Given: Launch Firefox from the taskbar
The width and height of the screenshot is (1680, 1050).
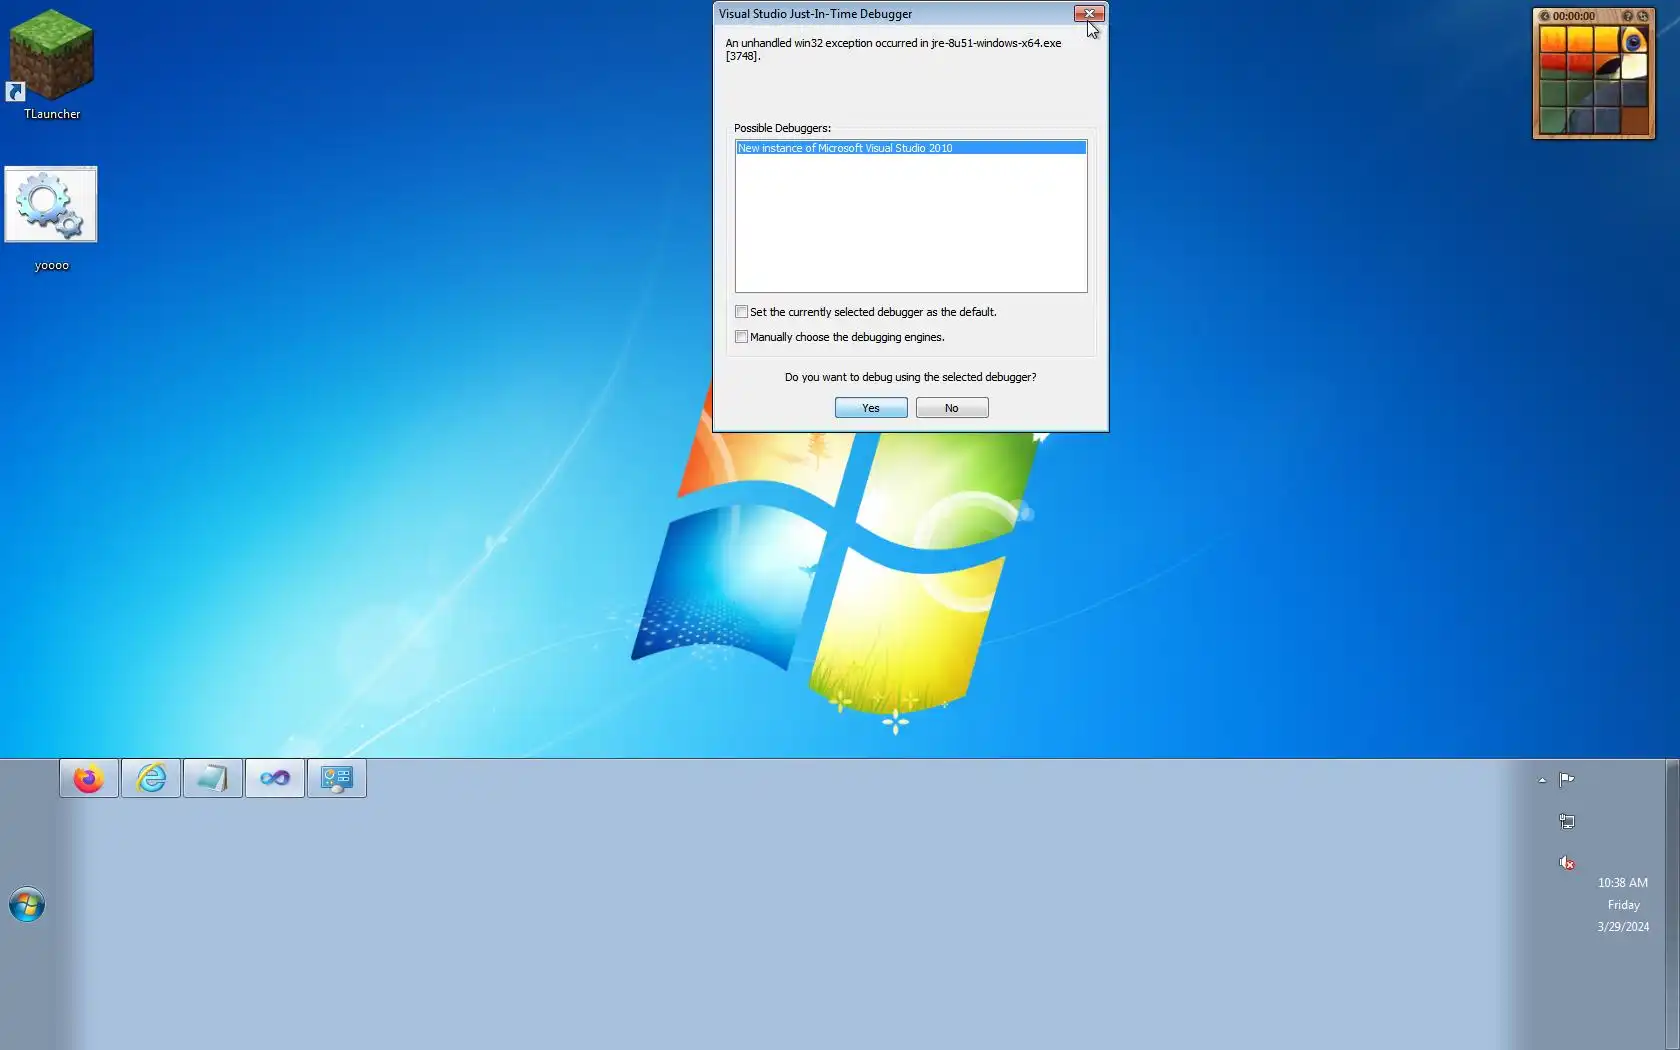Looking at the screenshot, I should (89, 778).
